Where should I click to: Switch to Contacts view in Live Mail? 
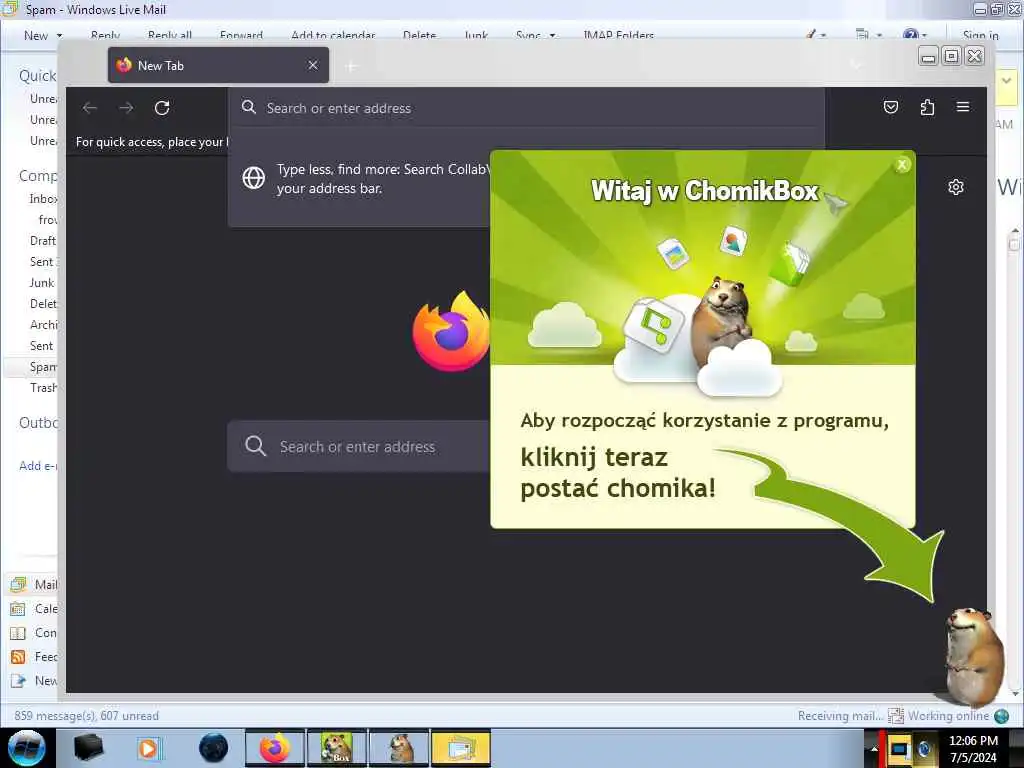[34, 633]
